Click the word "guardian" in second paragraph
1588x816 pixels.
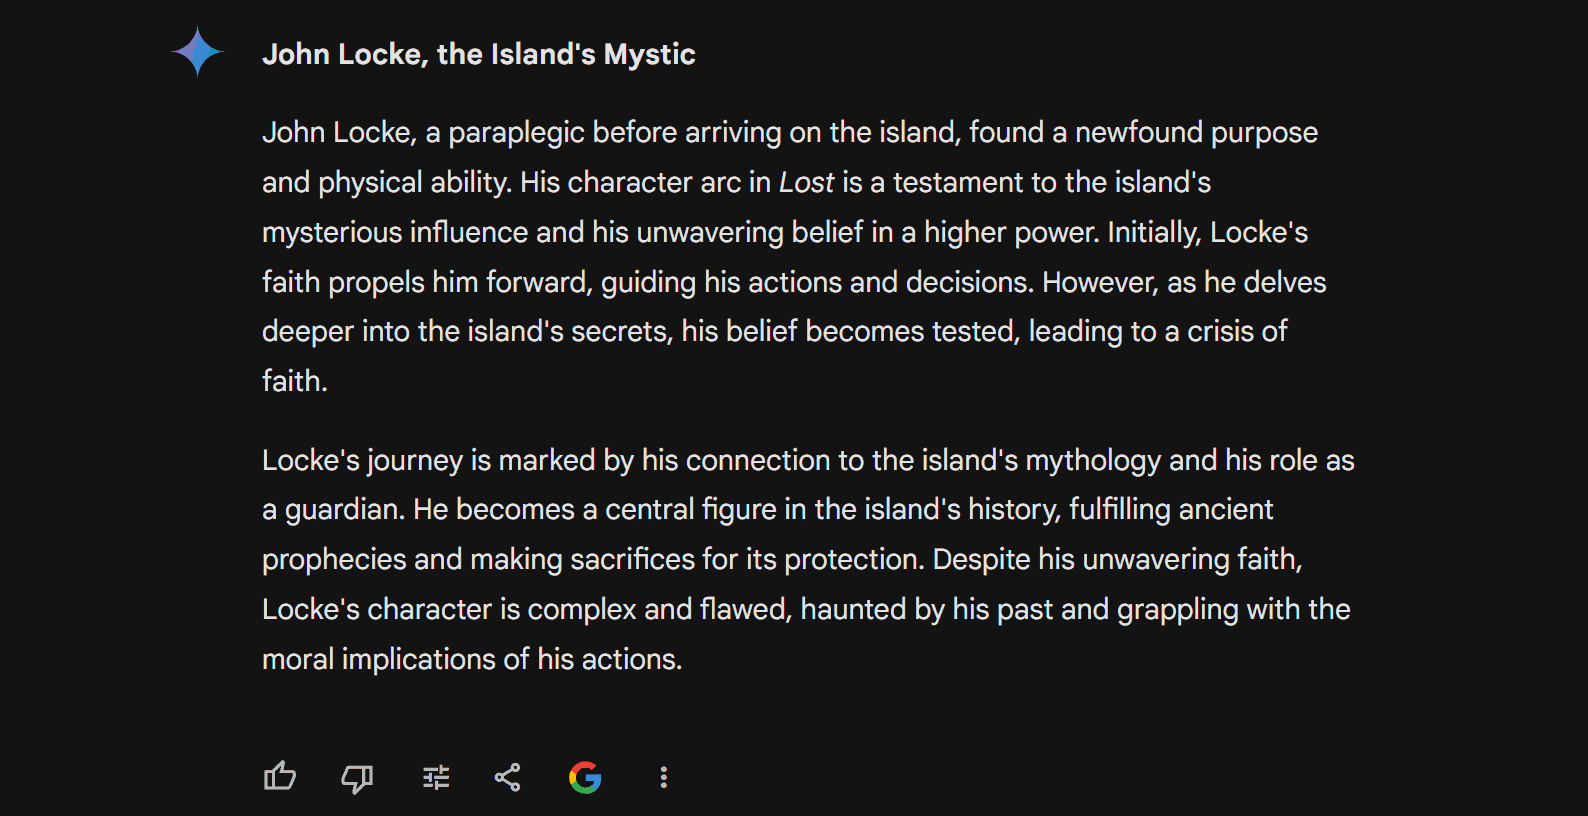click(344, 510)
